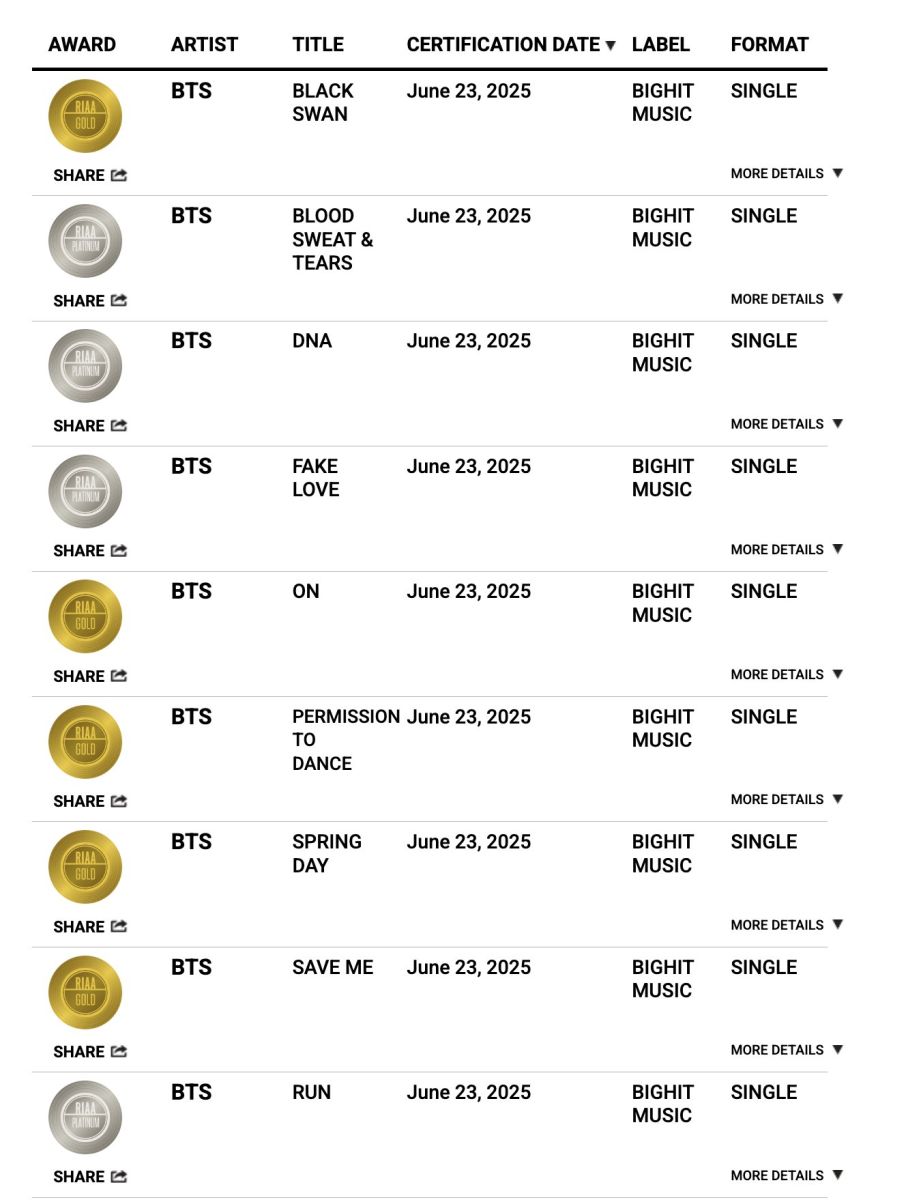This screenshot has height=1200, width=906.
Task: Click the share icon in the Save Me row
Action: [x=119, y=1052]
